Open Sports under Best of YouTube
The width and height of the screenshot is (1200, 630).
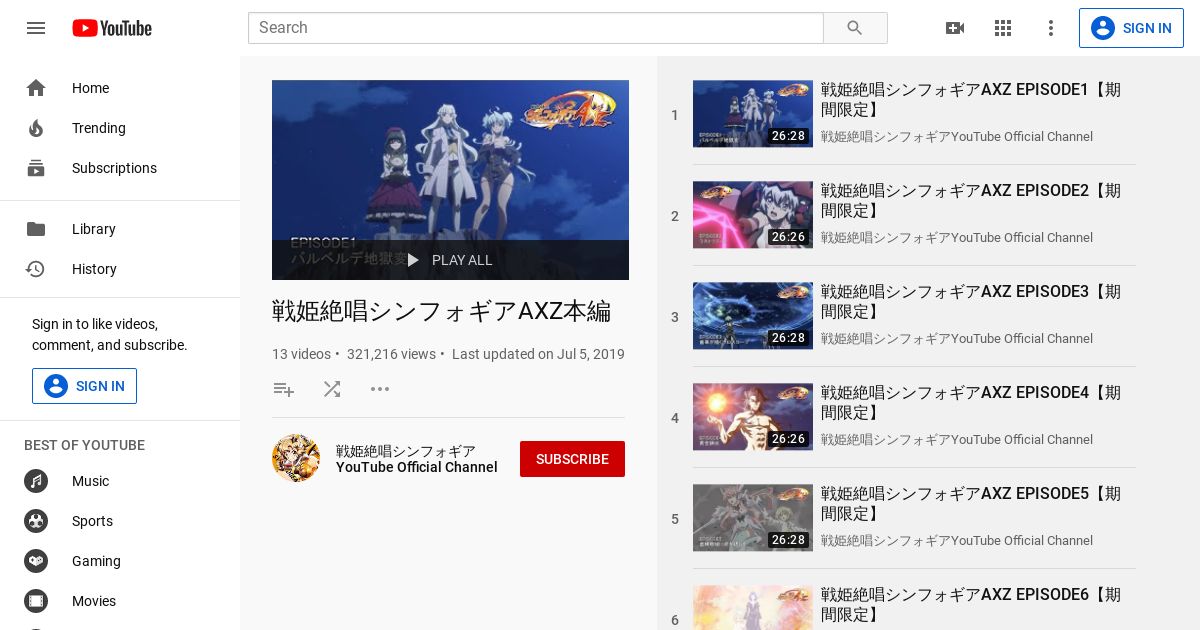(x=120, y=521)
